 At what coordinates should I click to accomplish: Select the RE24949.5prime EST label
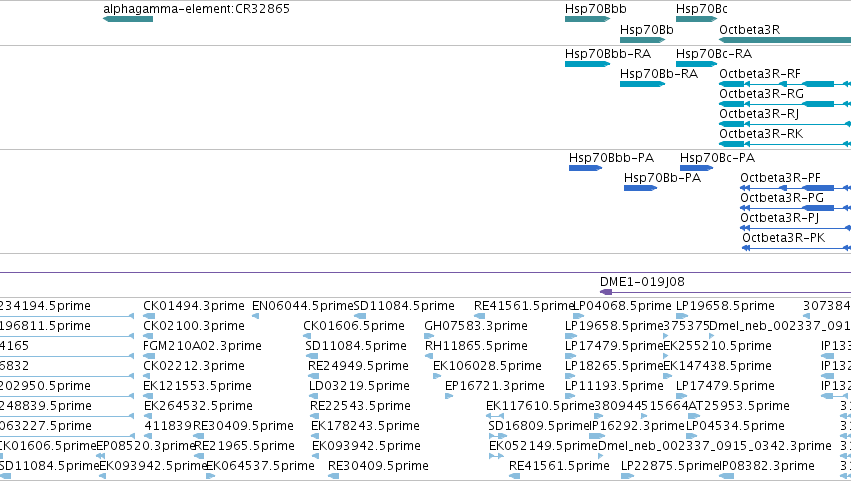tap(358, 366)
